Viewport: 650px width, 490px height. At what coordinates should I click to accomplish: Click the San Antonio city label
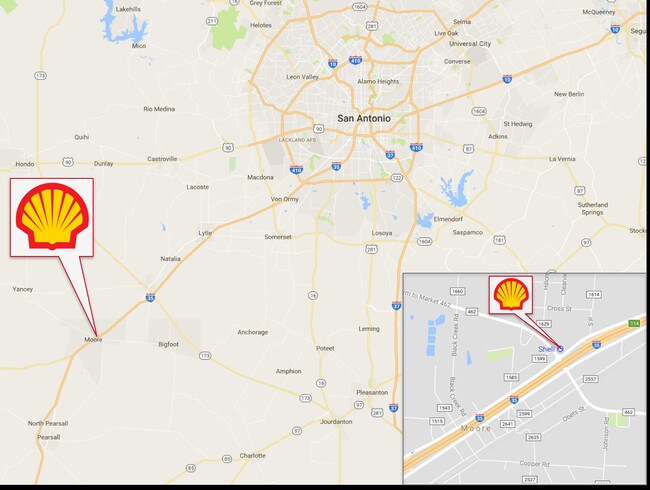[364, 119]
